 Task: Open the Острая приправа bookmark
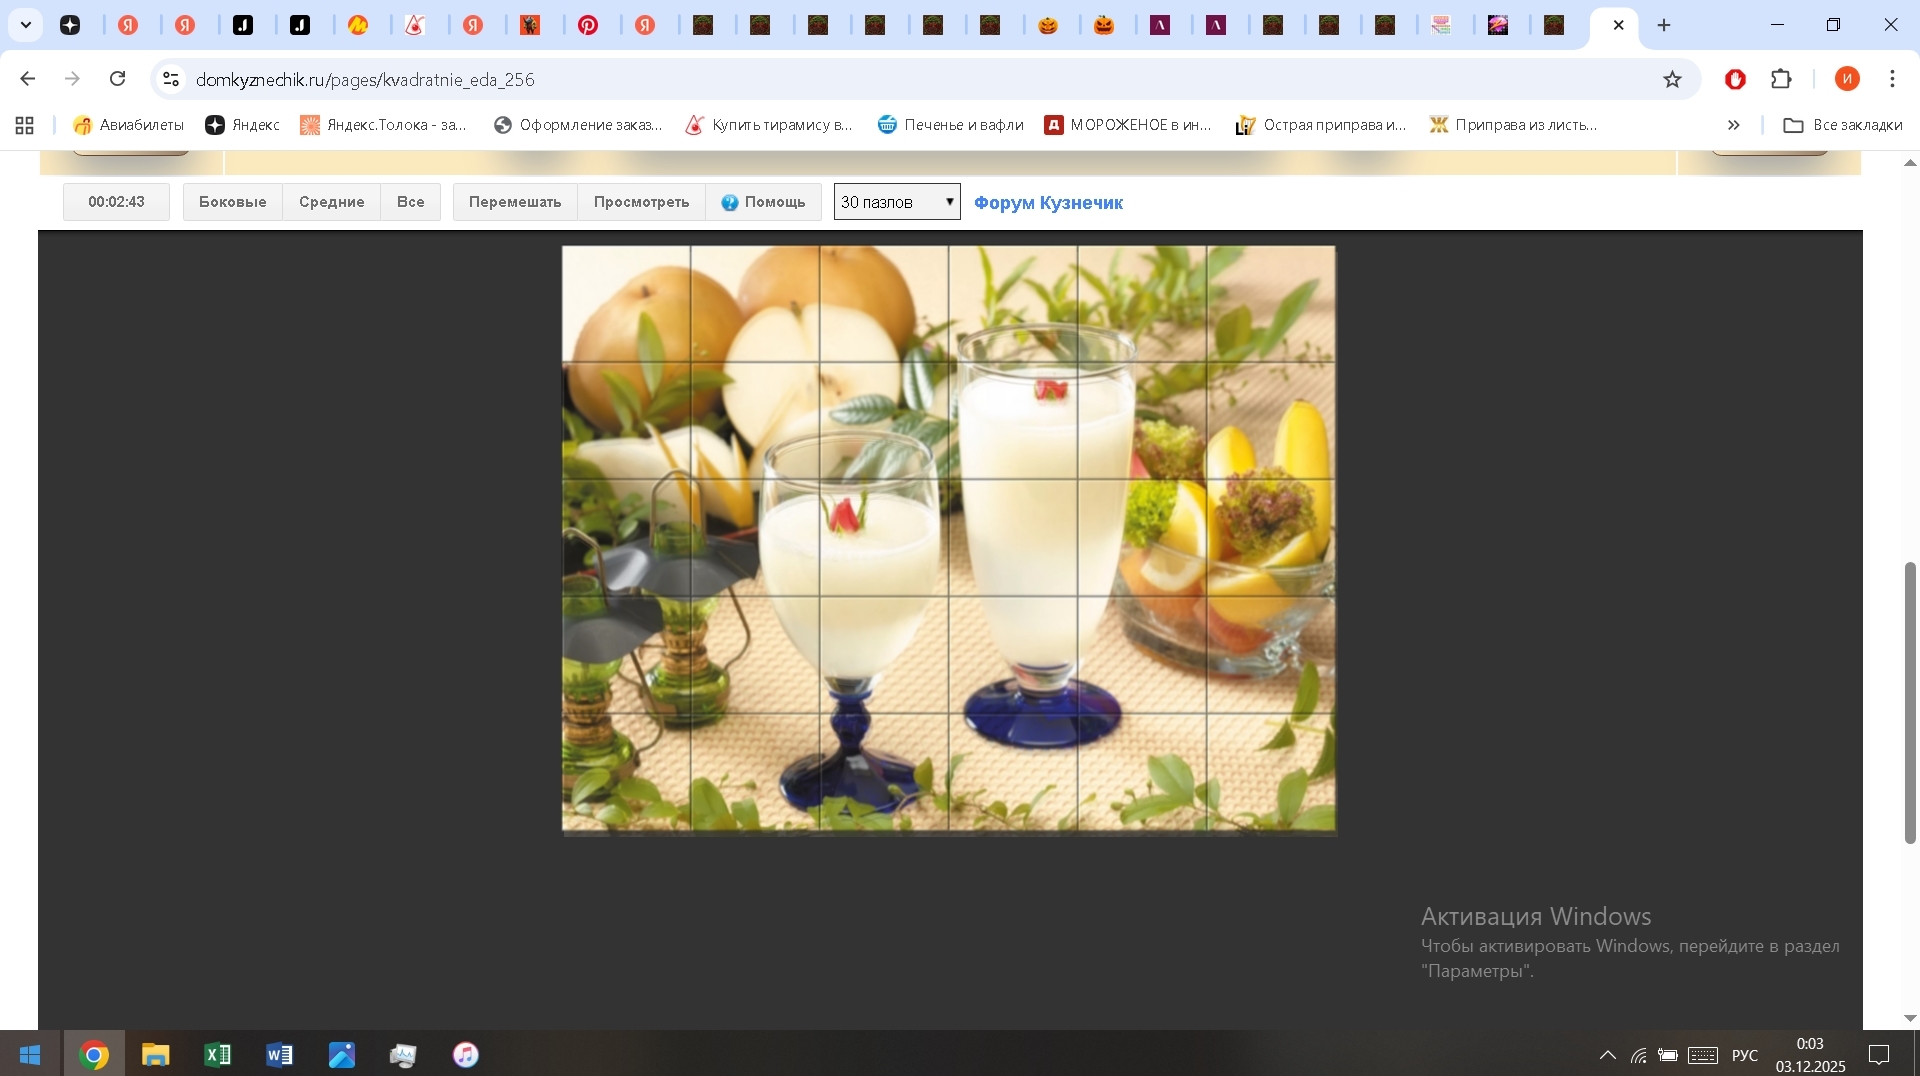pos(1321,125)
